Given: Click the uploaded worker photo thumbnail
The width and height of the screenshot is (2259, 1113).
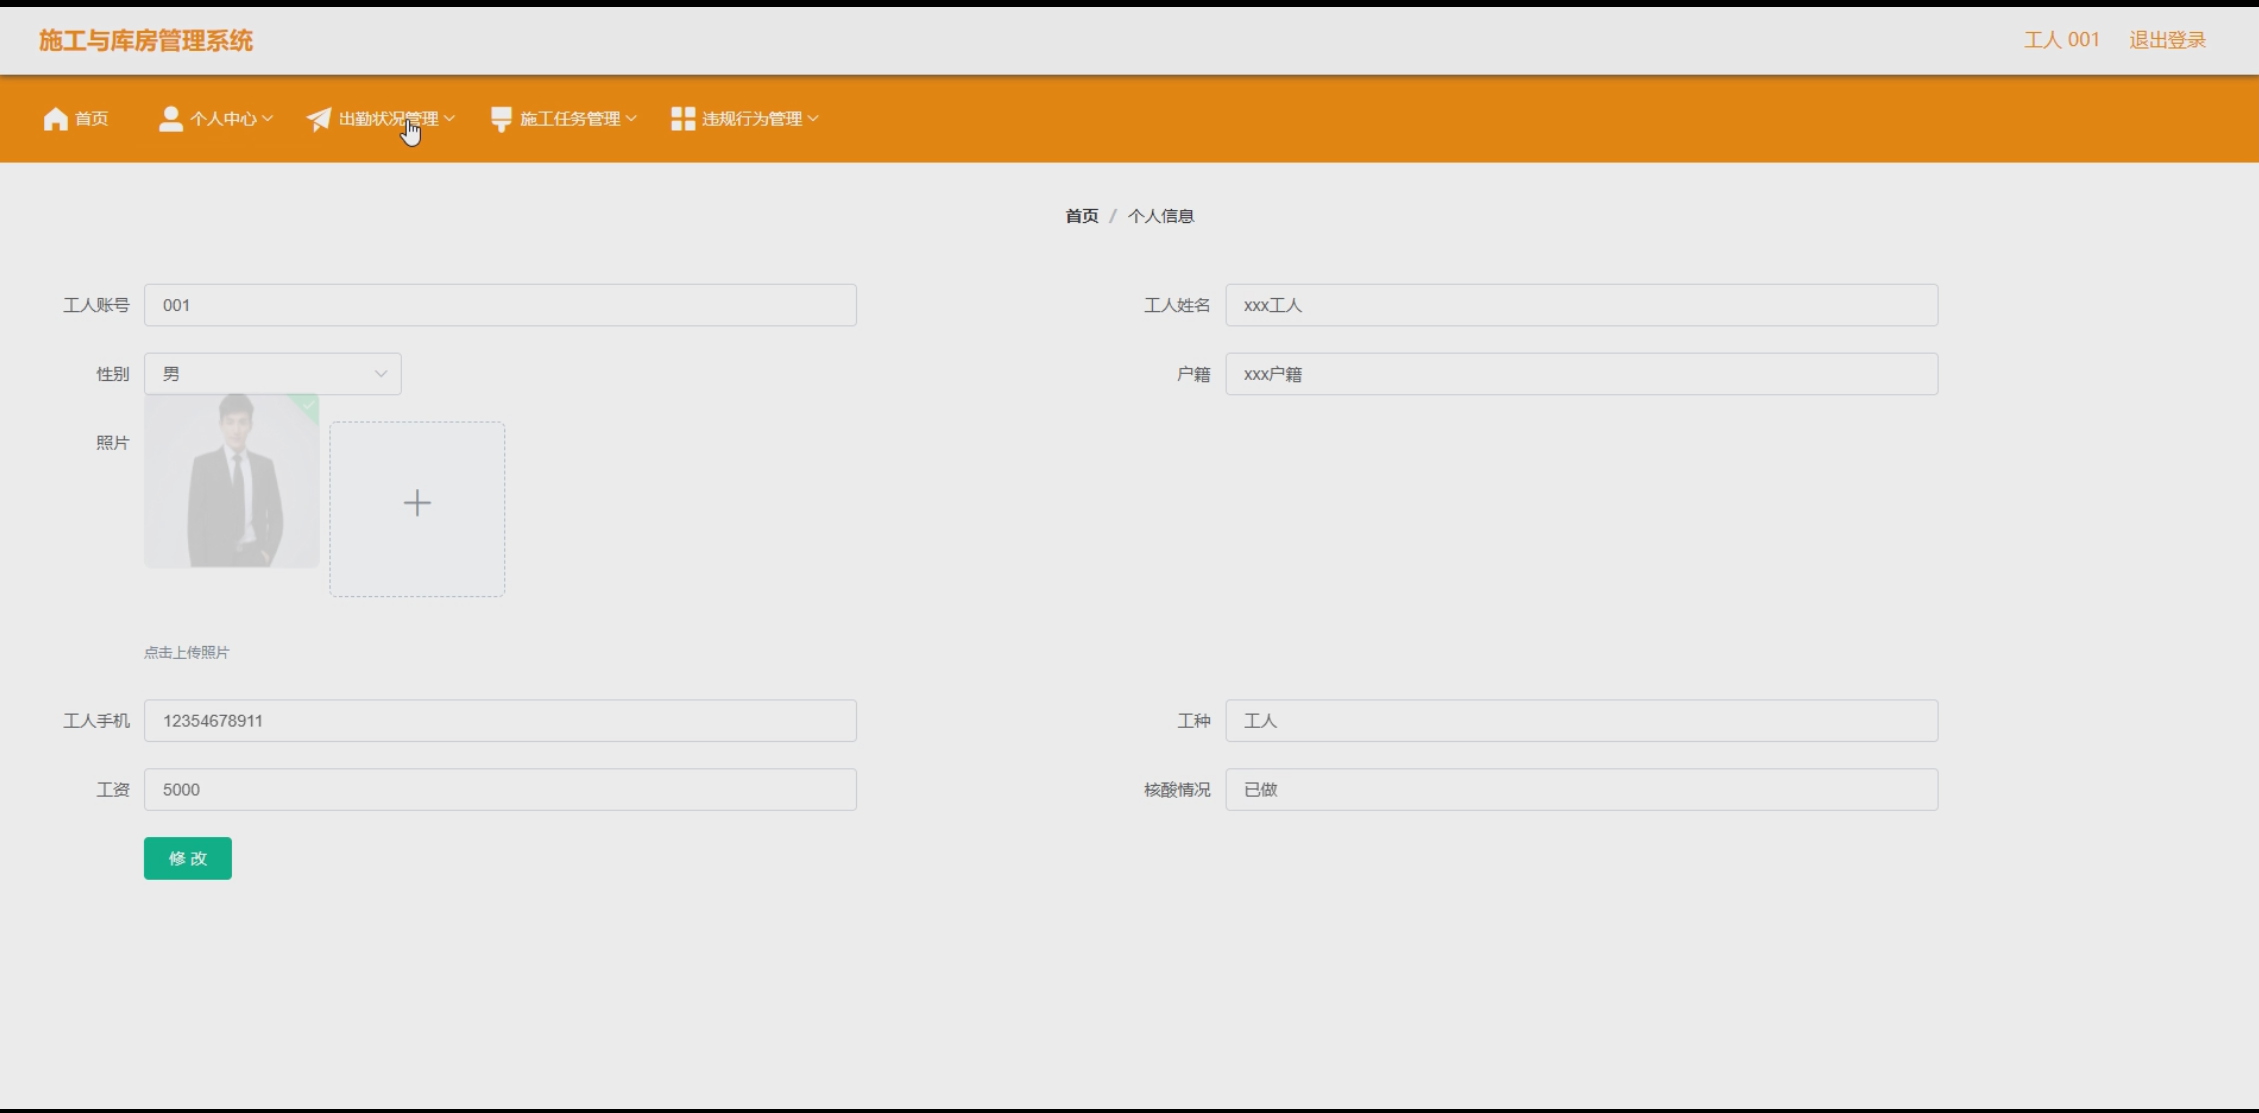Looking at the screenshot, I should pyautogui.click(x=231, y=481).
